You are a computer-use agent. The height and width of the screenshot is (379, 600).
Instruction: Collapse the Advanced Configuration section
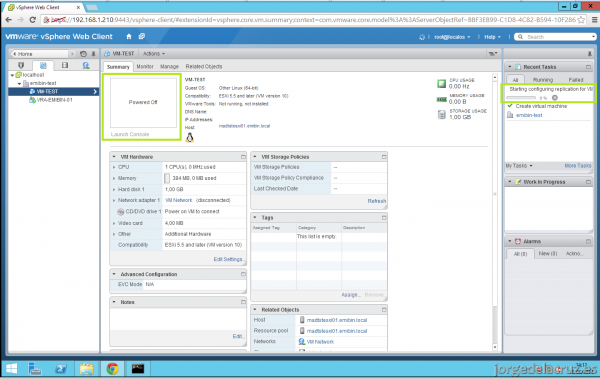pyautogui.click(x=114, y=274)
